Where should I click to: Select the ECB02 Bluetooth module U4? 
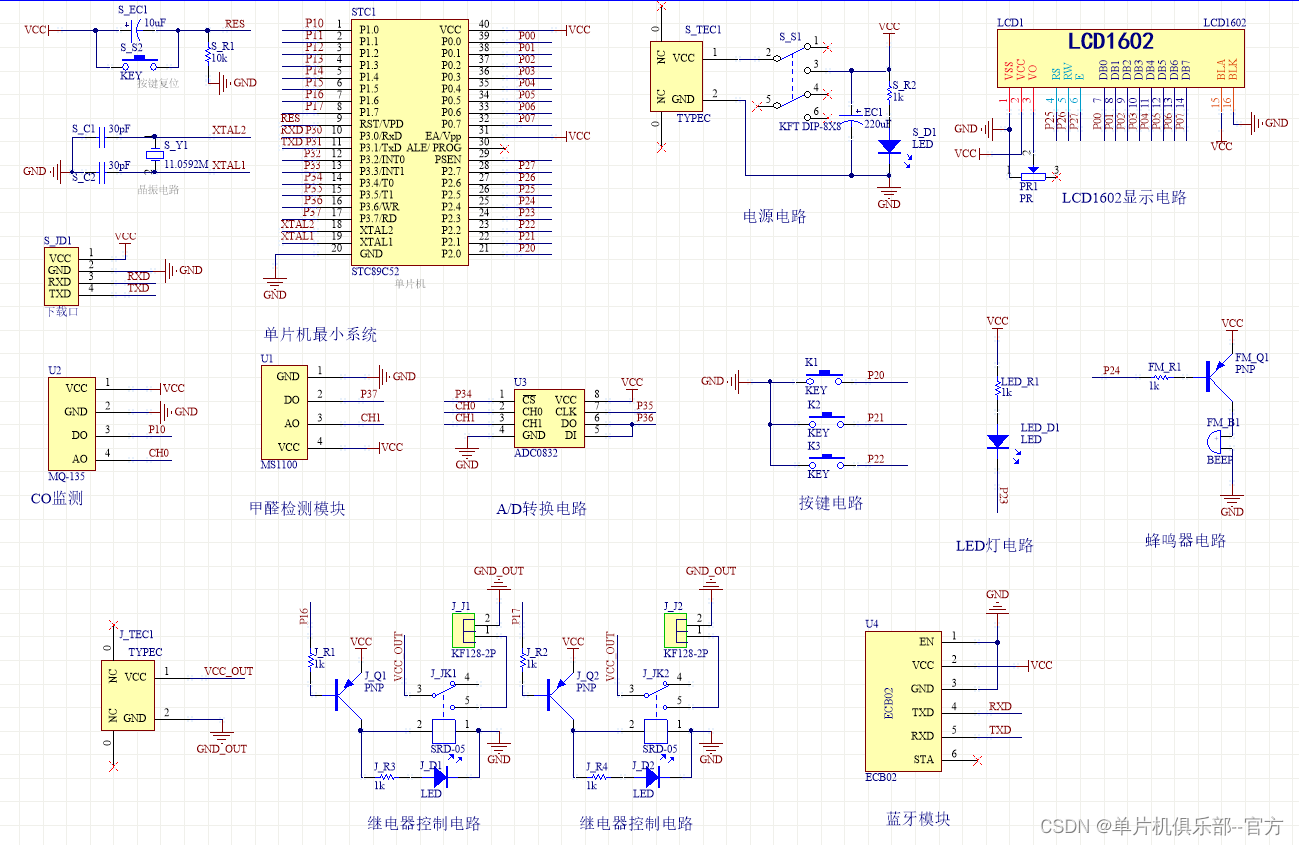(x=902, y=699)
